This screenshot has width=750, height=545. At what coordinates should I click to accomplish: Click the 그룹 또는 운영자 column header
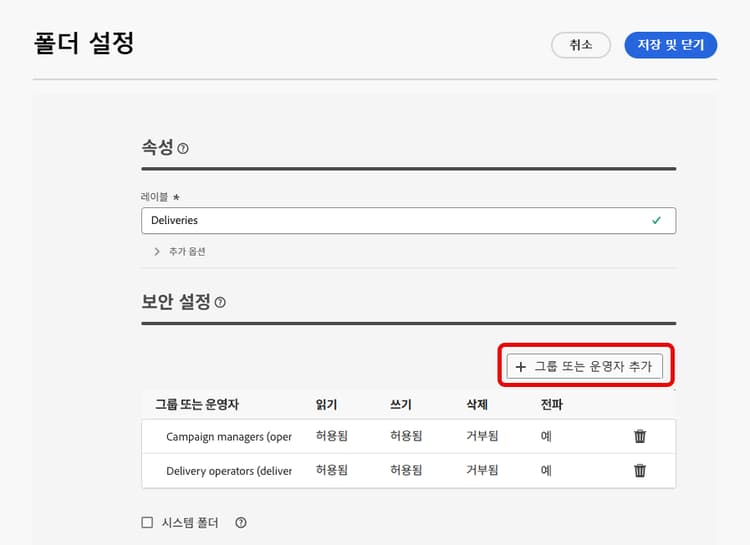point(197,405)
